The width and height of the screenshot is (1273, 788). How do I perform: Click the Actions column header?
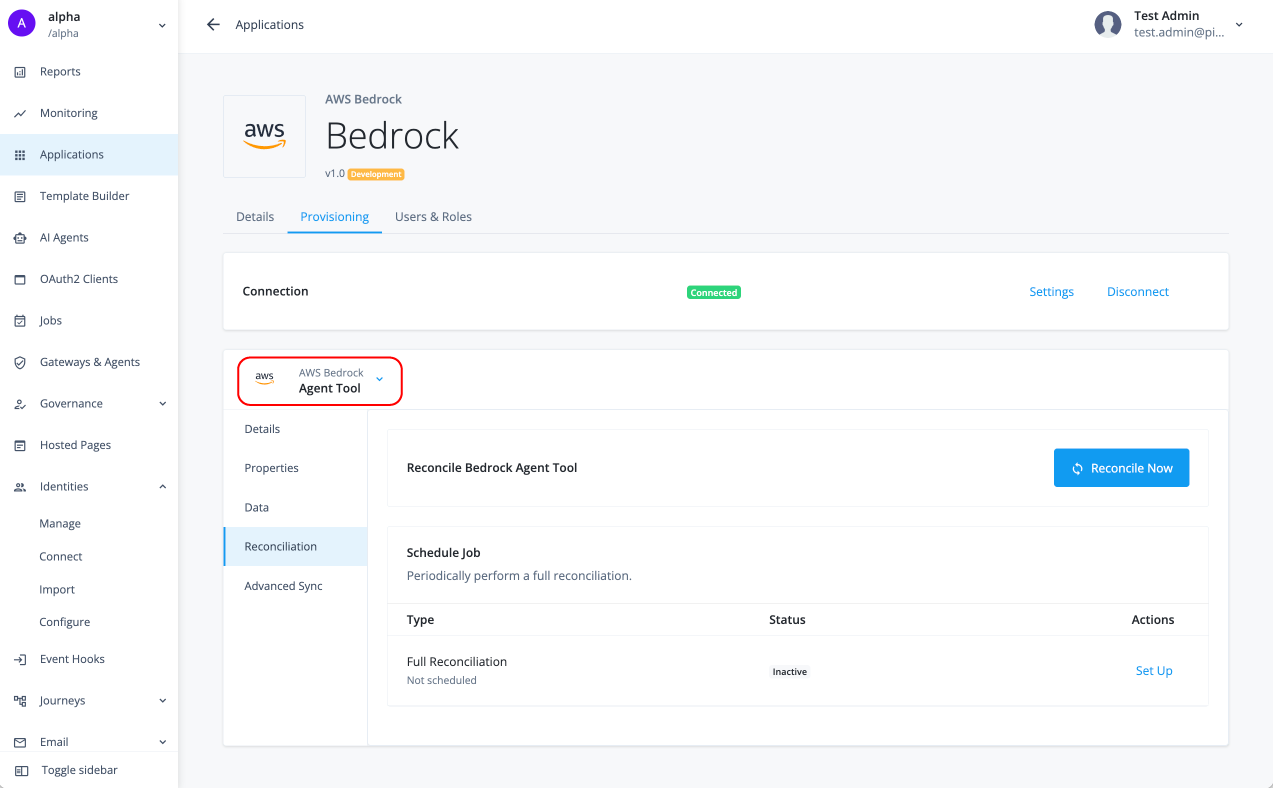[x=1153, y=620]
